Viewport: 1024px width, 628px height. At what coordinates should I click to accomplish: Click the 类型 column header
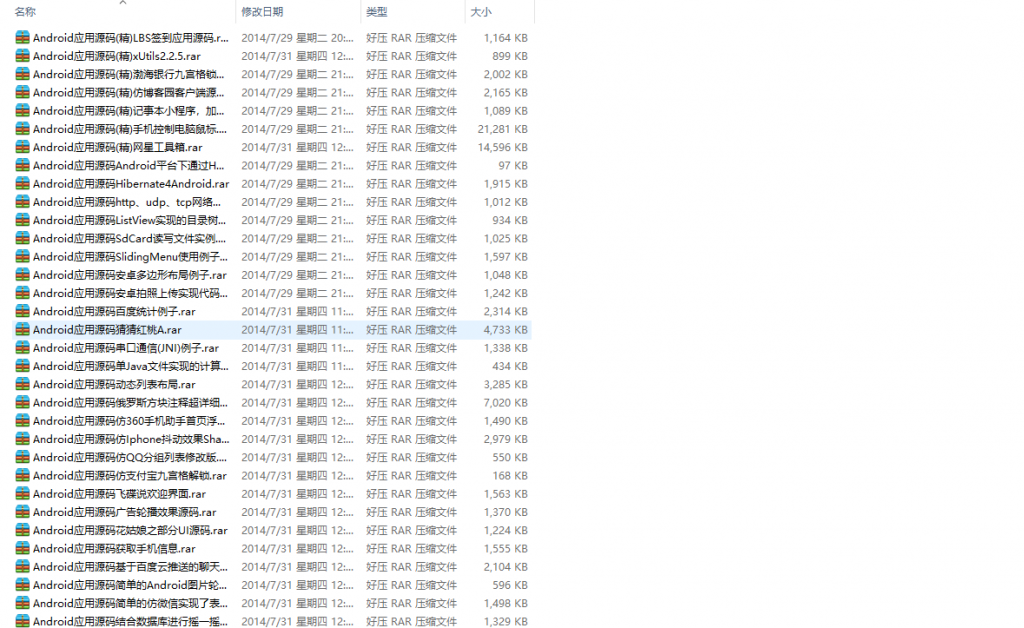(376, 12)
